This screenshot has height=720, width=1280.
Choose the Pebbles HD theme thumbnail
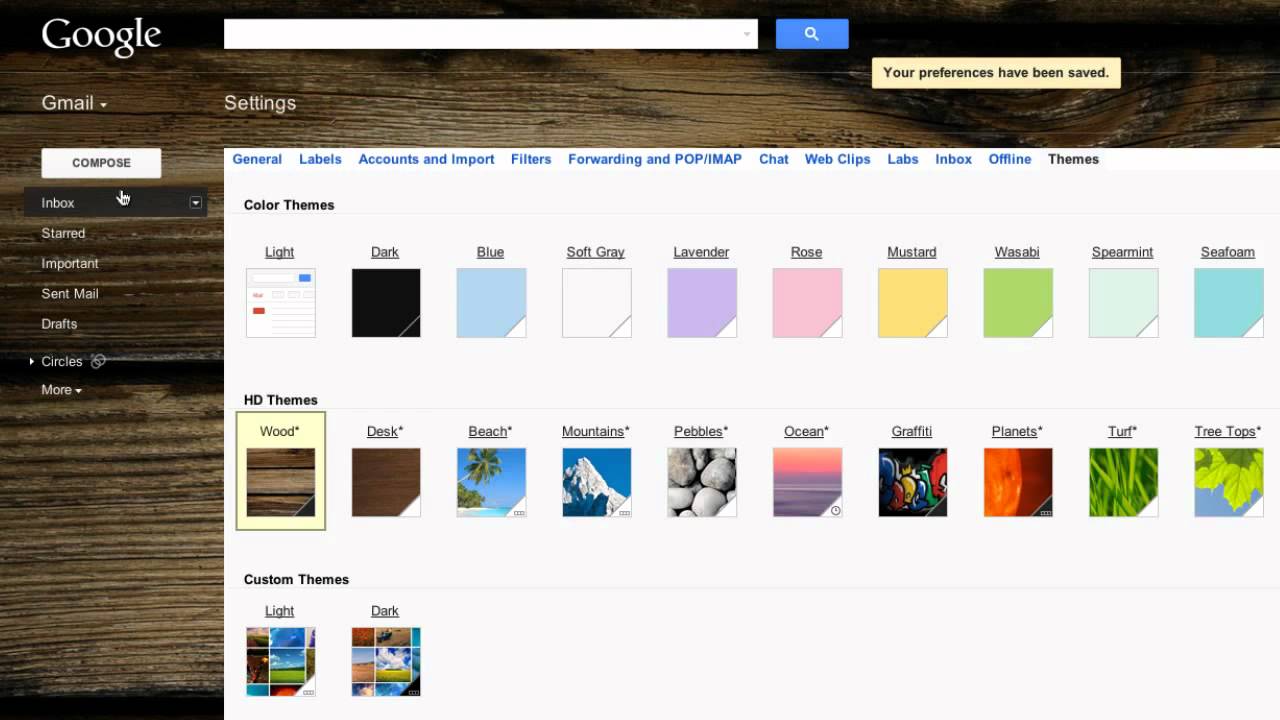click(x=702, y=482)
